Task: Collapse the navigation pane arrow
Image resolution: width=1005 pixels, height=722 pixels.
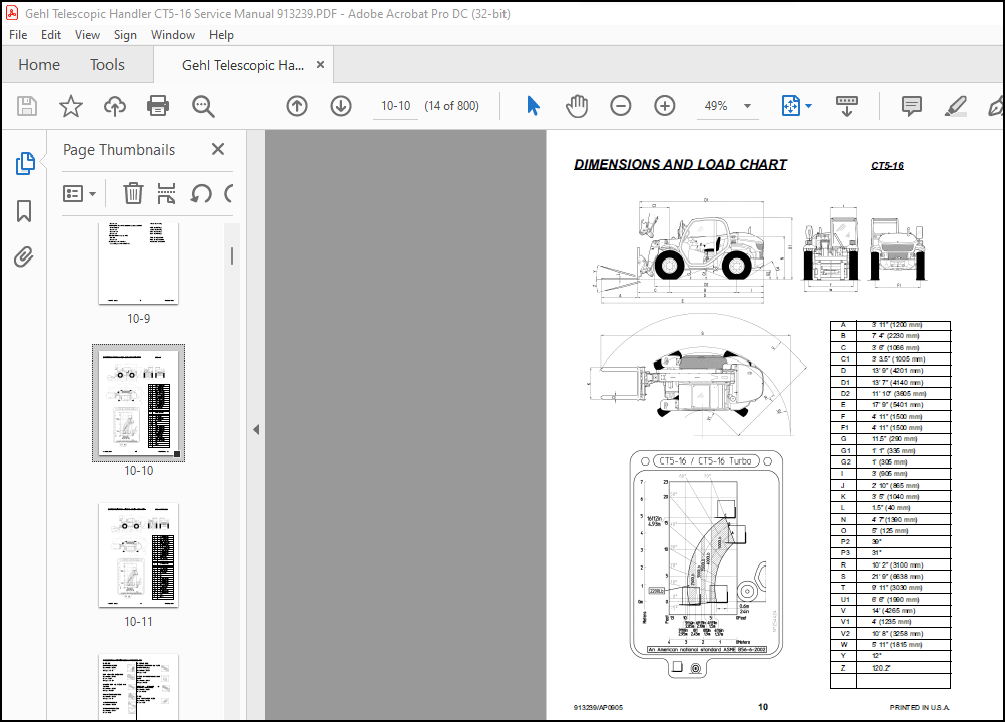Action: point(256,430)
